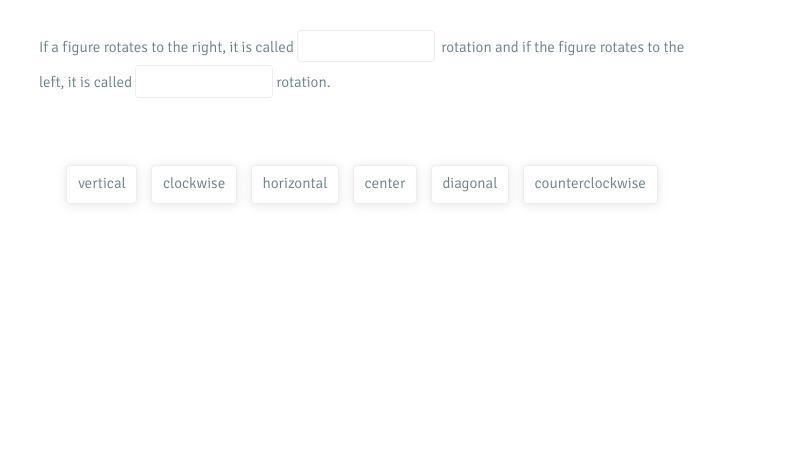Select the 'diagonal' word tile
805x472 pixels.
pyautogui.click(x=470, y=184)
